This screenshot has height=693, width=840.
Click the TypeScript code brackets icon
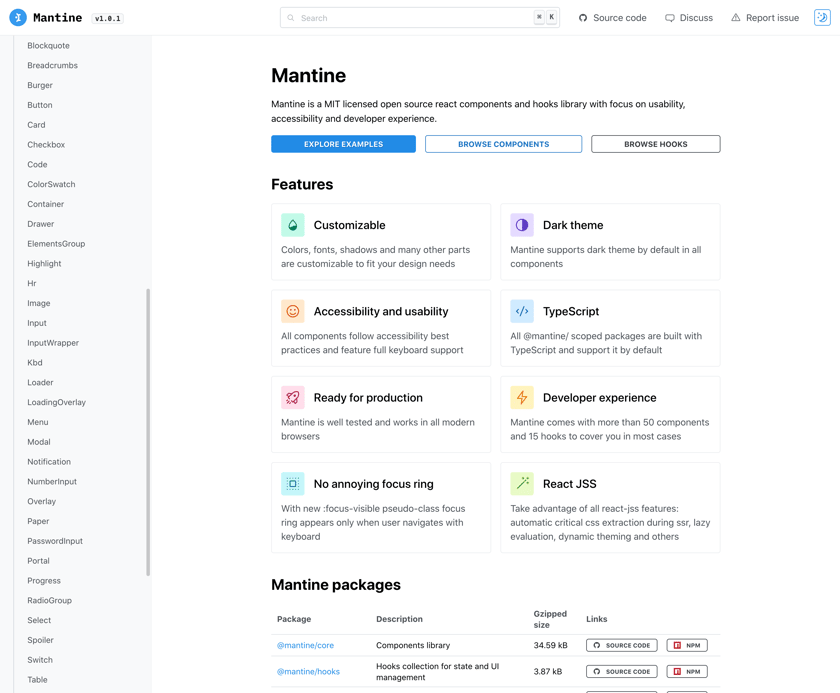[522, 311]
